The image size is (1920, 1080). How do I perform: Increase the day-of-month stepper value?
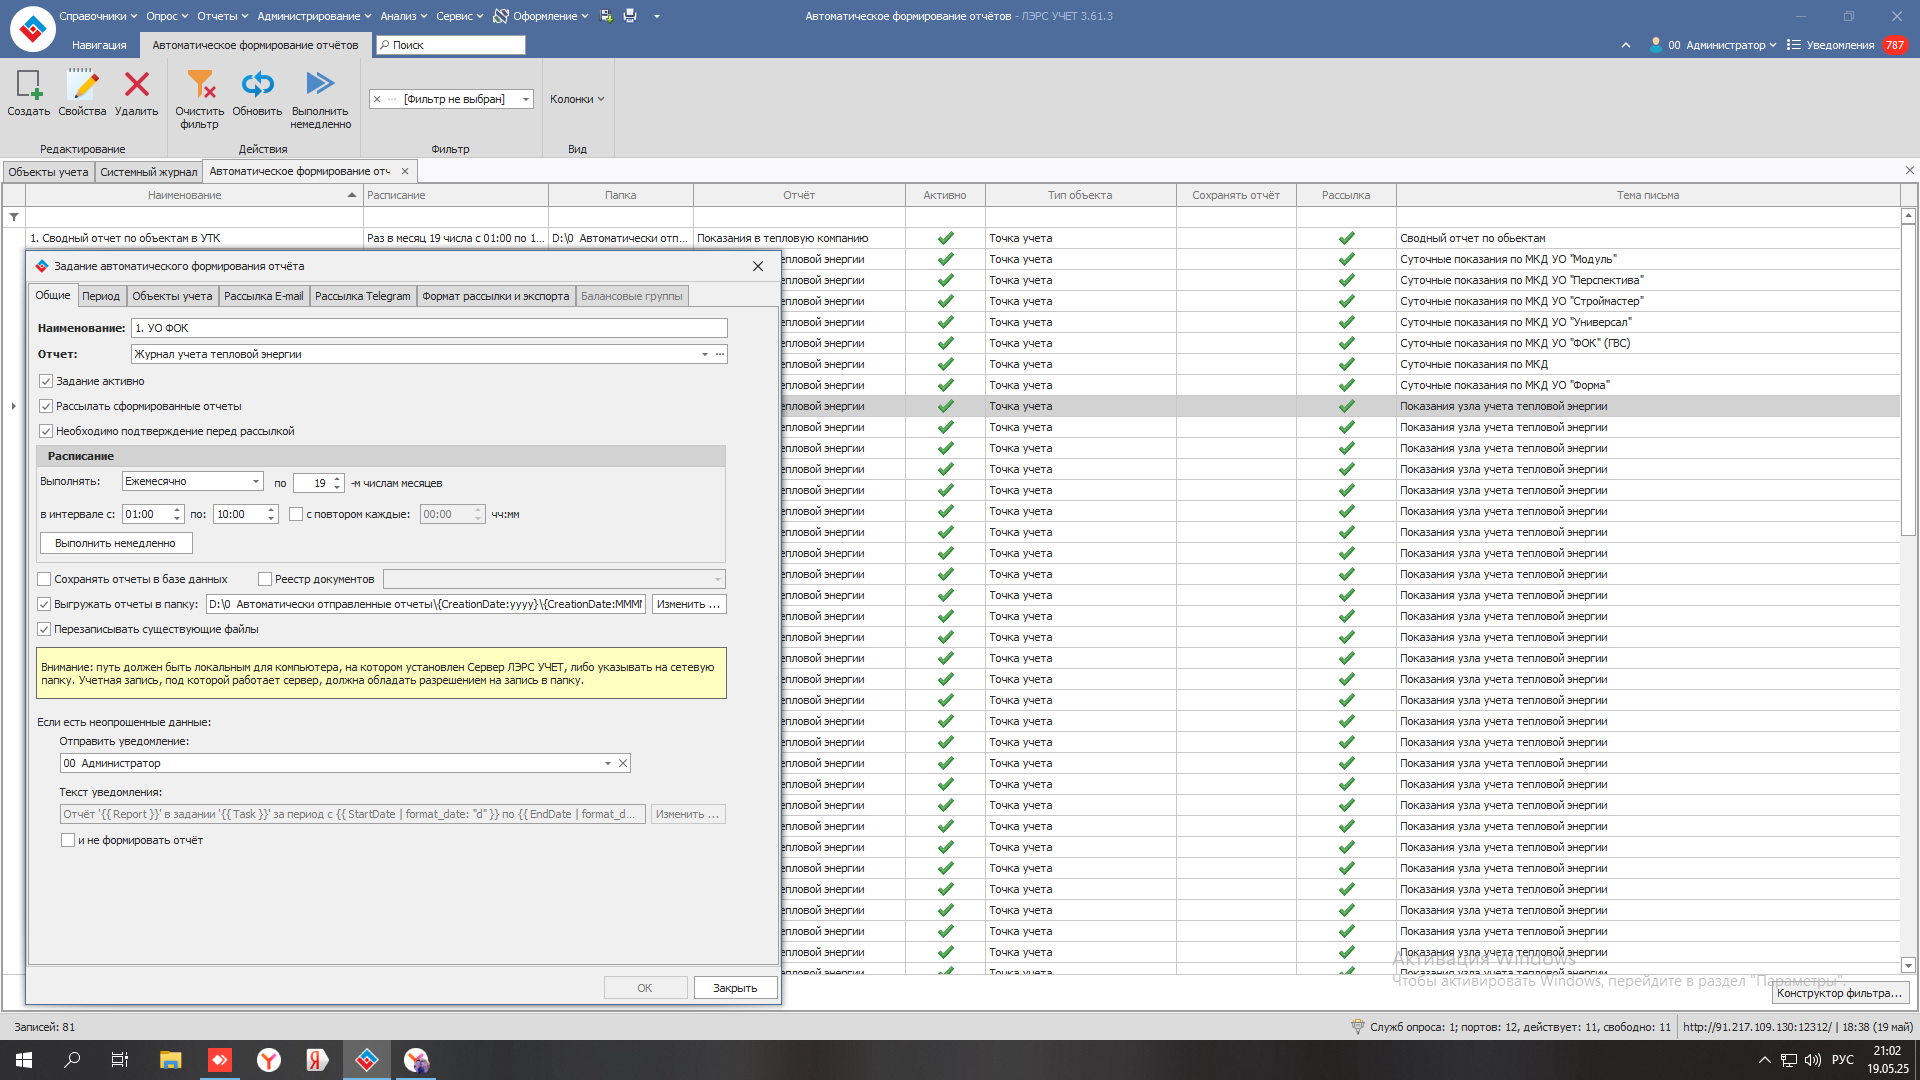click(x=338, y=479)
